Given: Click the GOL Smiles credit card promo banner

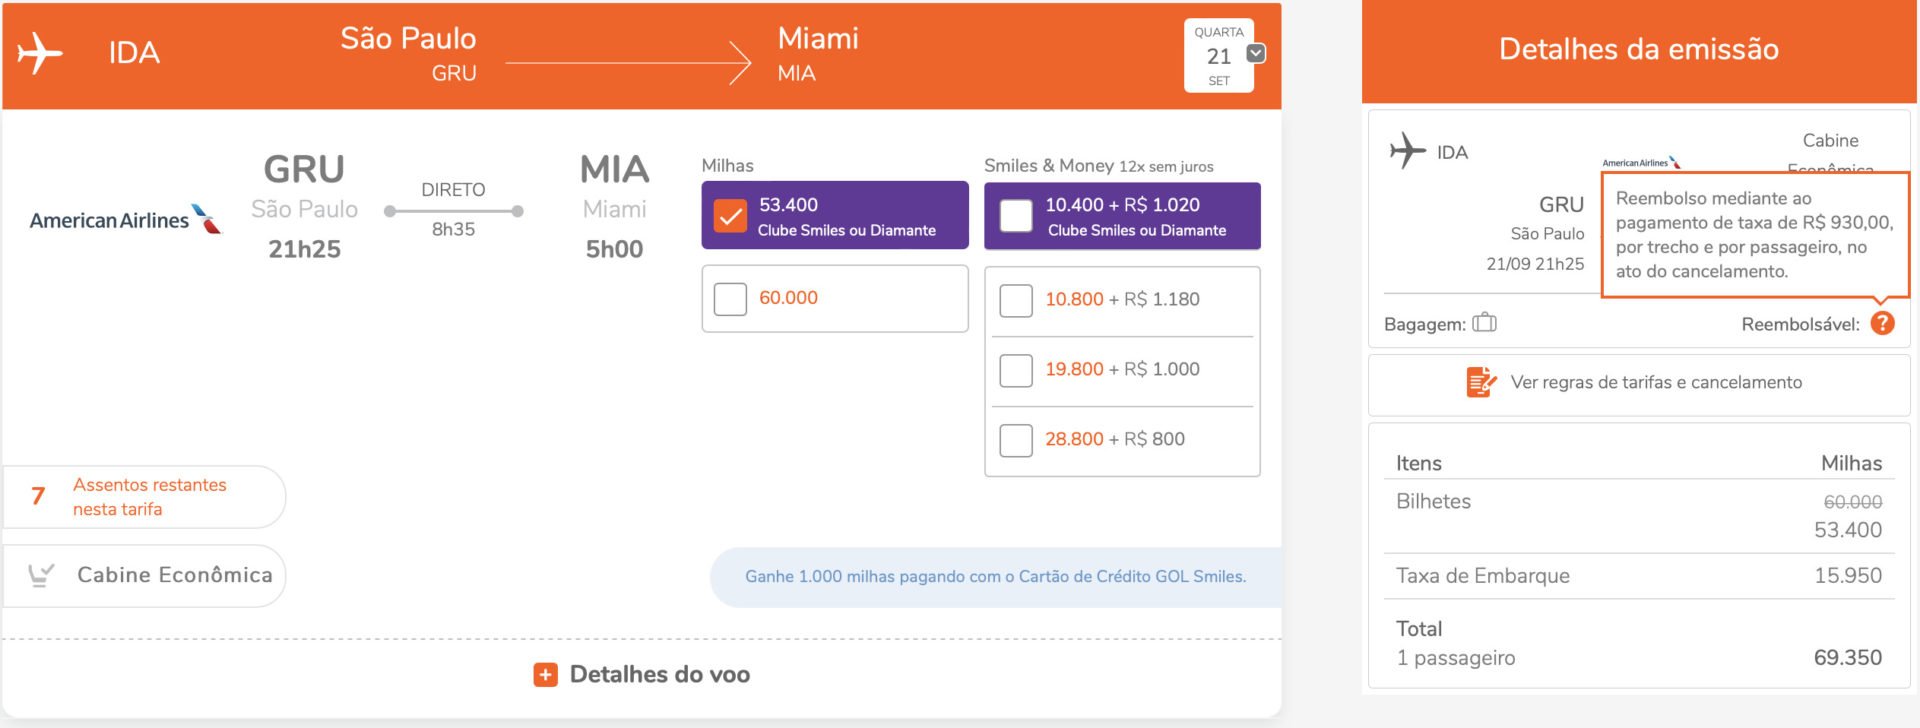Looking at the screenshot, I should [995, 577].
